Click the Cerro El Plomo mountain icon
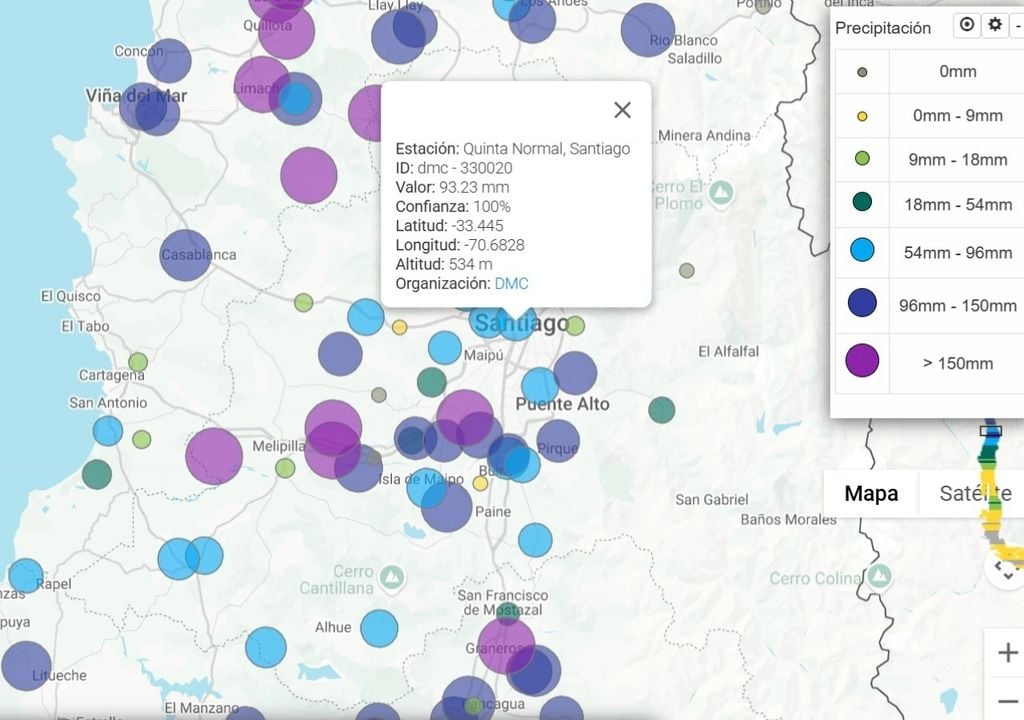 click(721, 192)
